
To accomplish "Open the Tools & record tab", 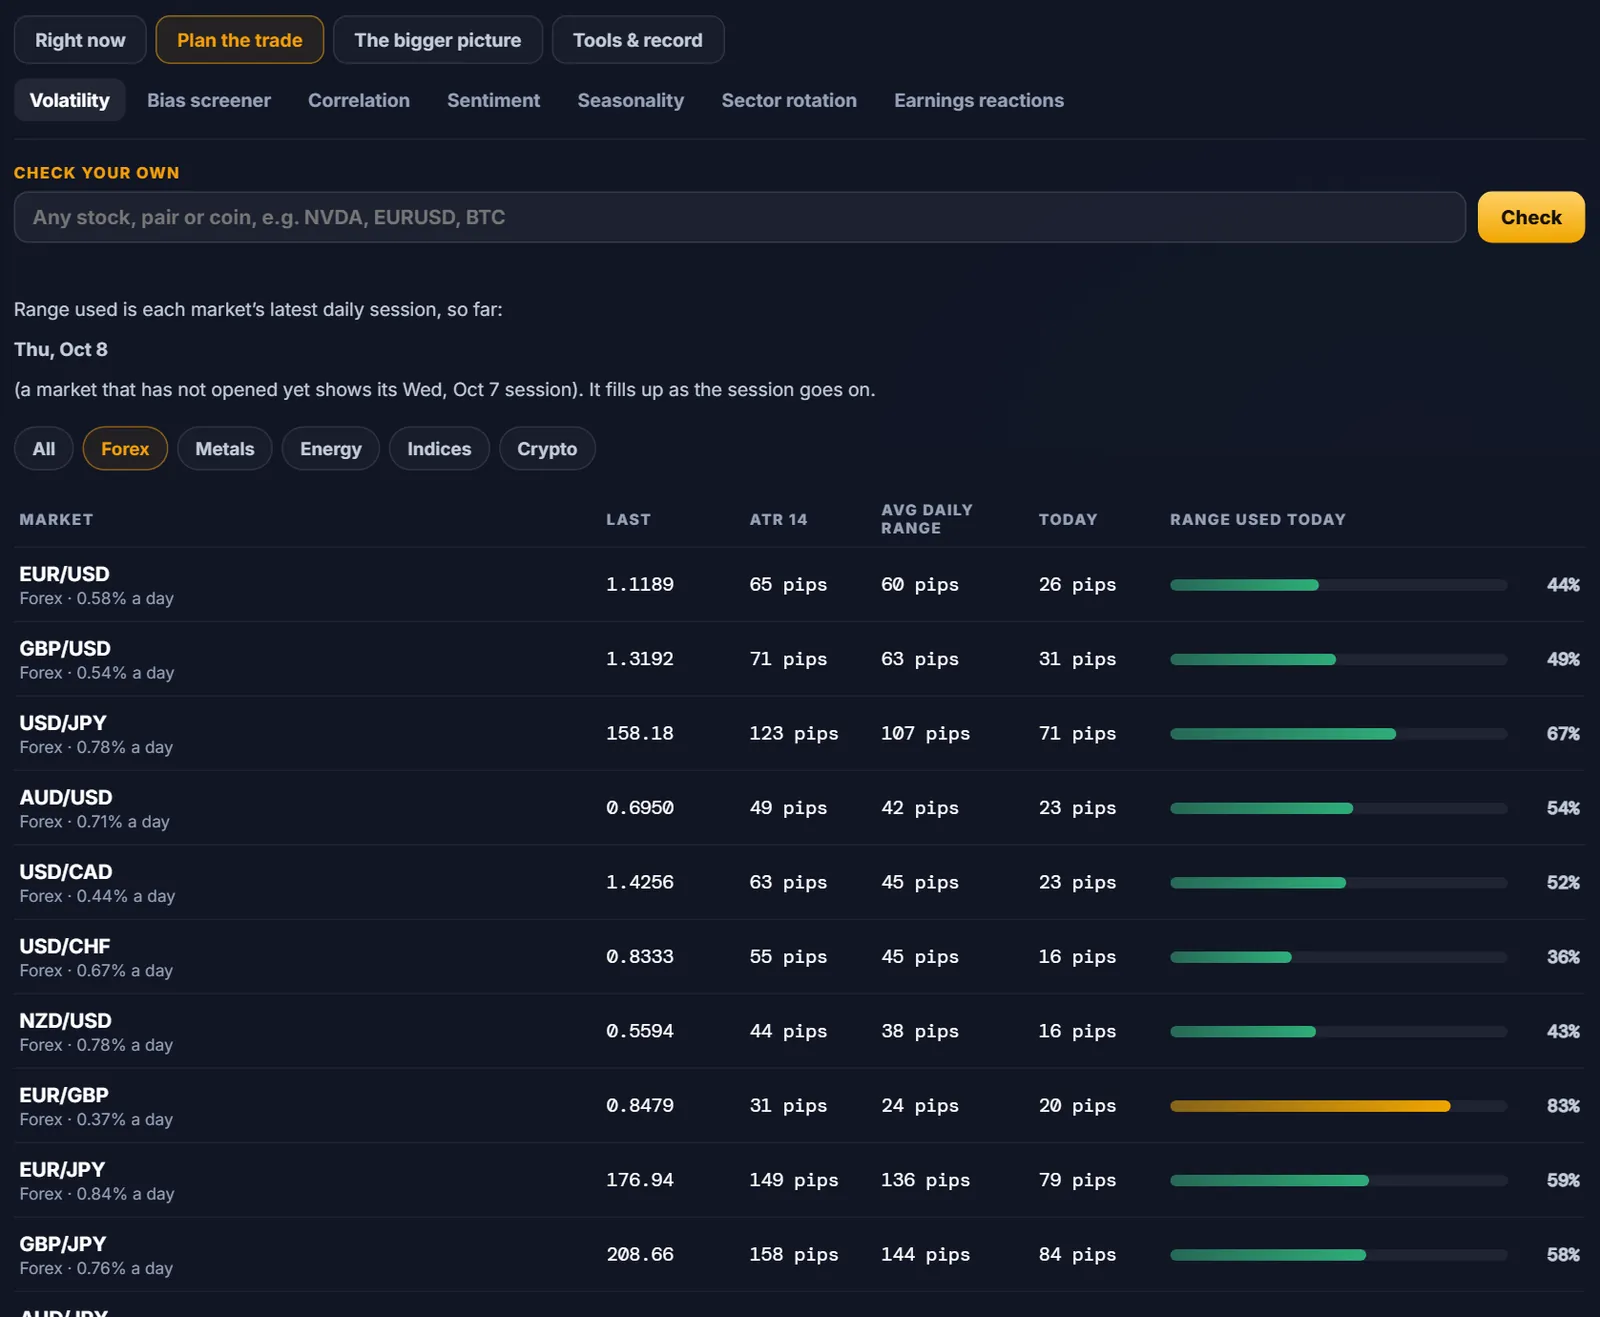I will (637, 40).
